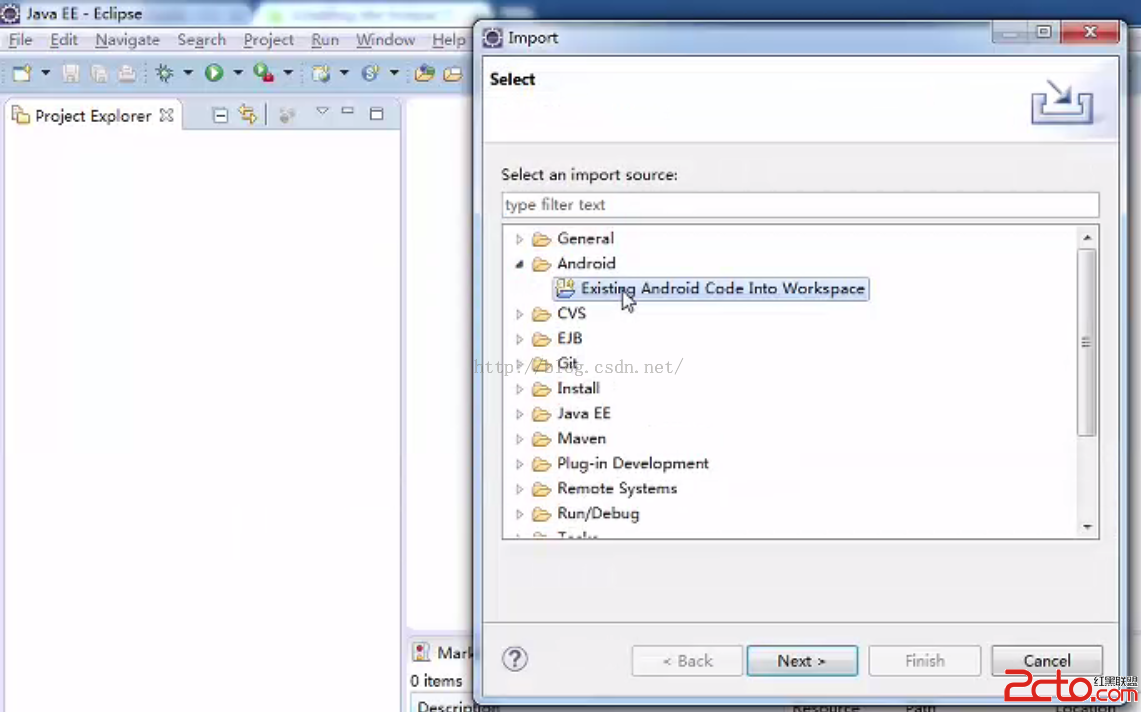Click the New wizard toolbar icon

click(22, 73)
